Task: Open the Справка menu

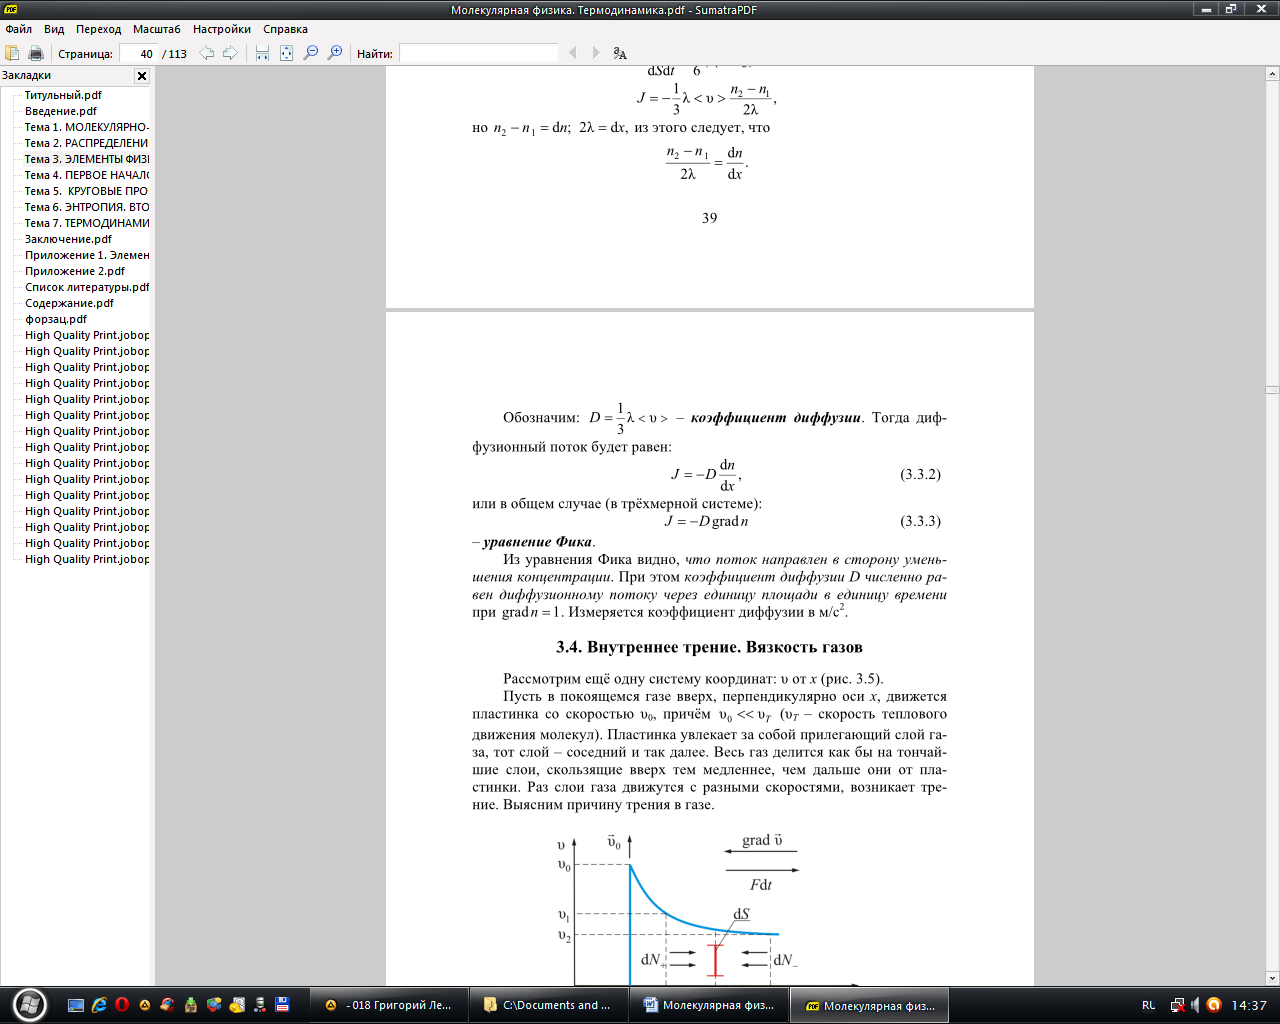Action: [x=285, y=29]
